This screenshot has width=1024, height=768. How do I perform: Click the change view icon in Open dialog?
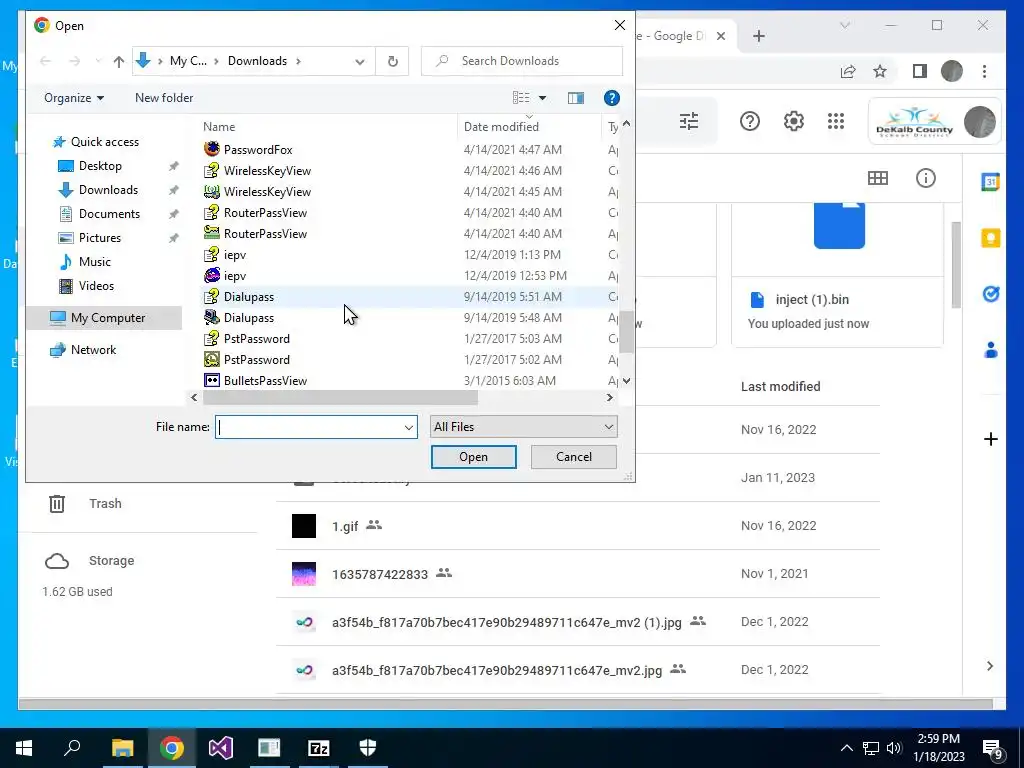click(521, 98)
